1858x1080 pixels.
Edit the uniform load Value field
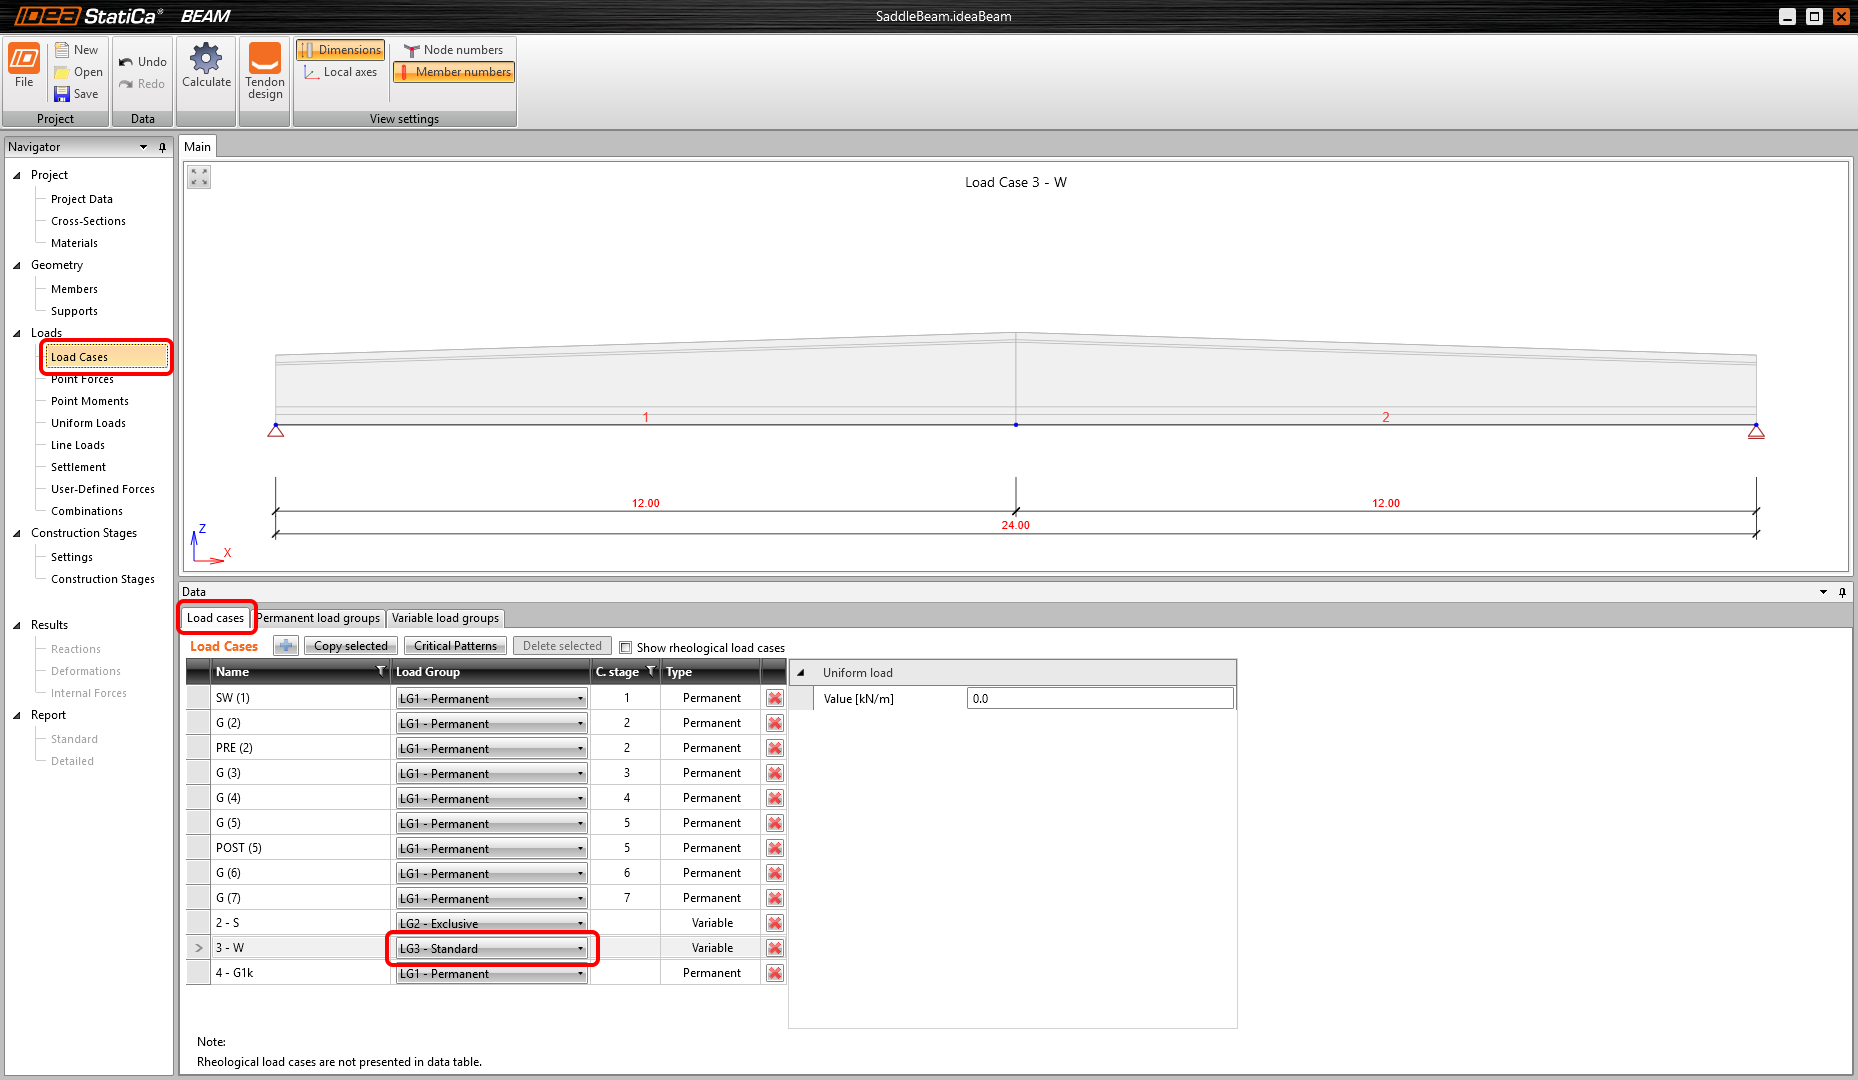pyautogui.click(x=1100, y=698)
